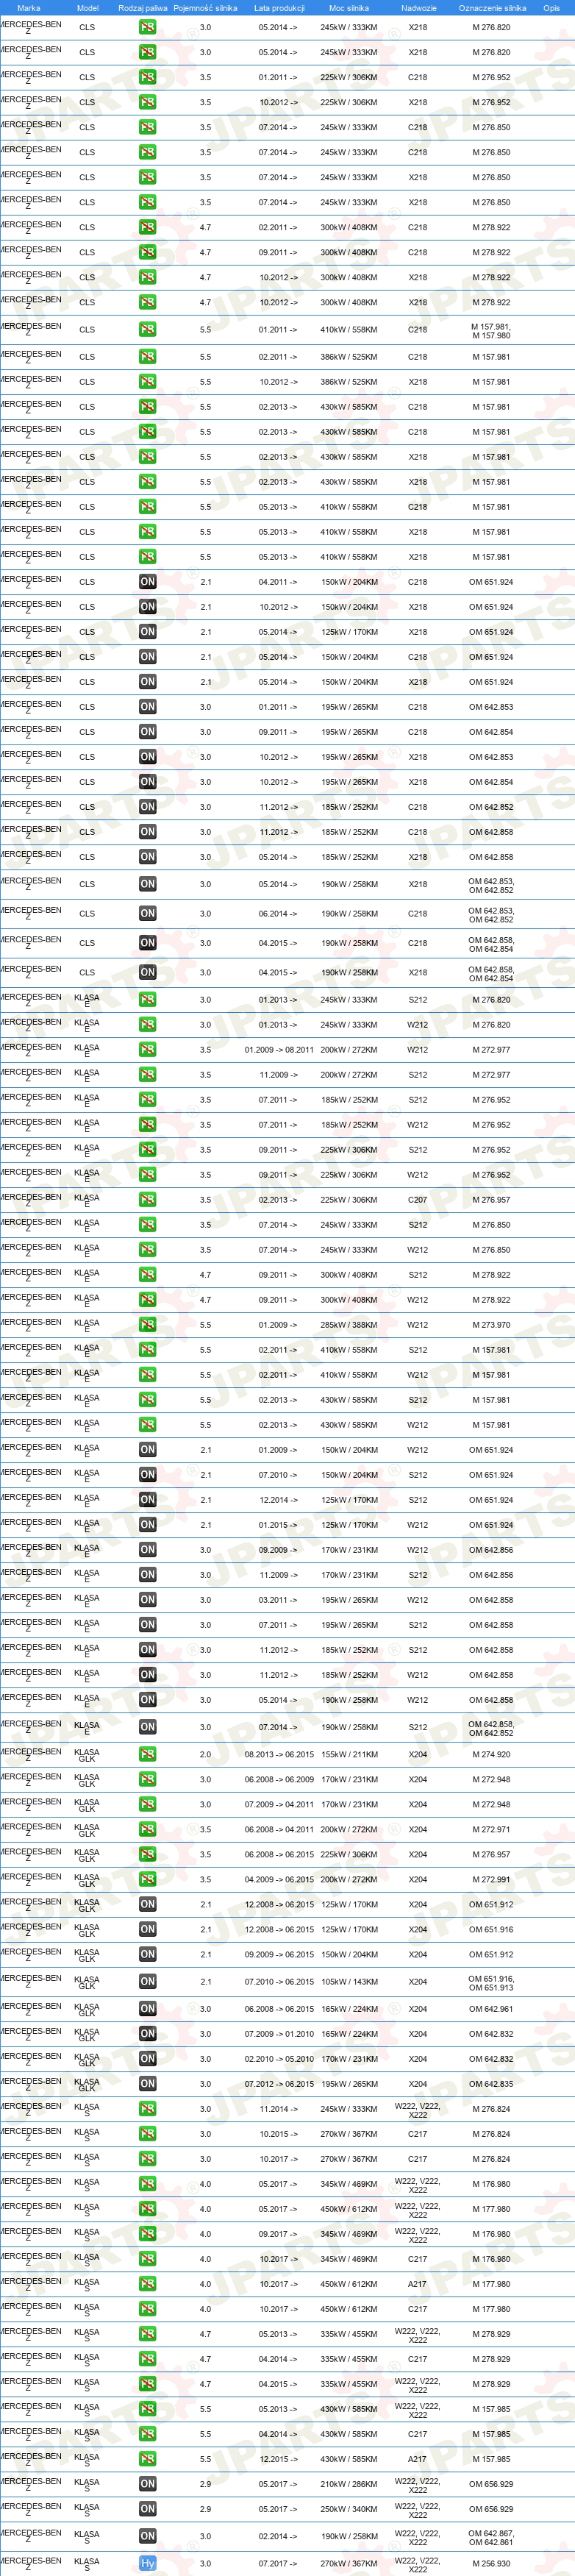Click power value 250kW / 340KM
The height and width of the screenshot is (2576, 575).
click(x=349, y=2508)
